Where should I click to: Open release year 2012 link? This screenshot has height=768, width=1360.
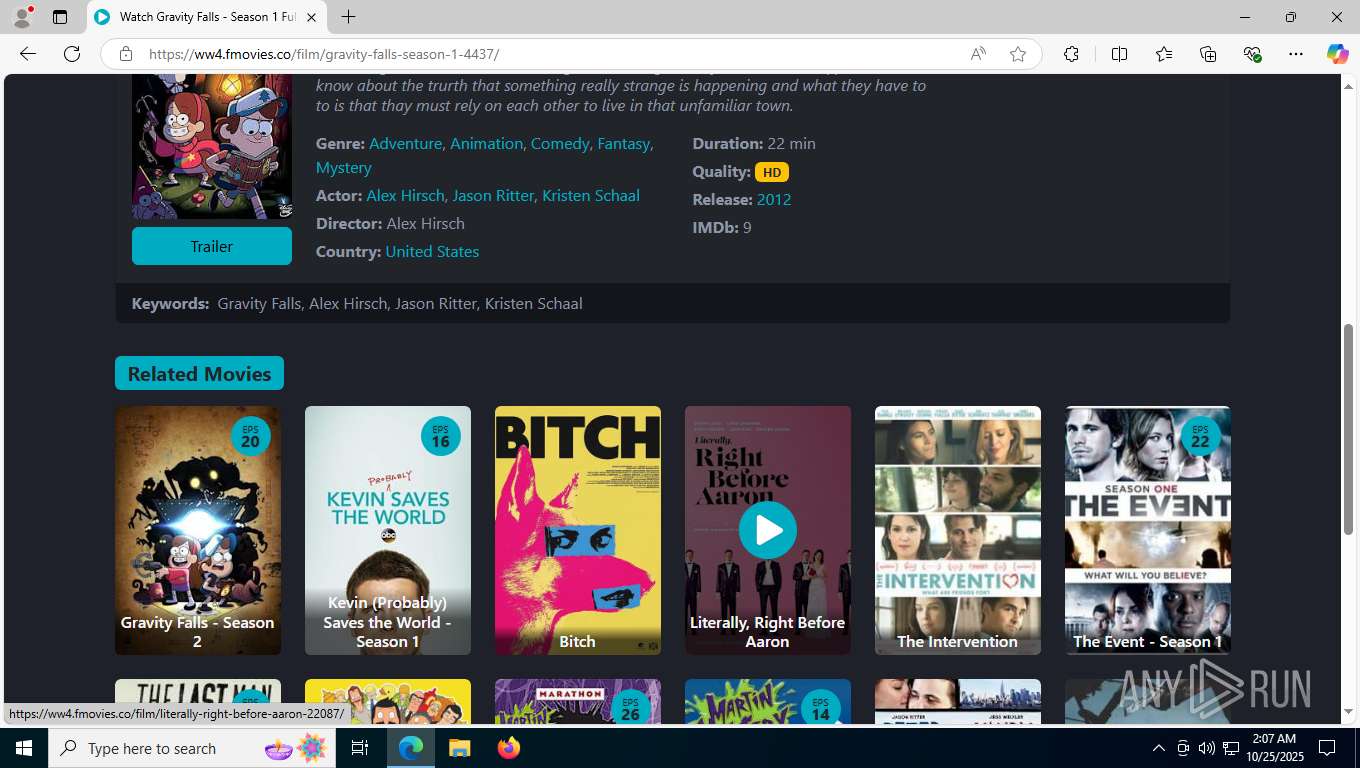tap(774, 199)
